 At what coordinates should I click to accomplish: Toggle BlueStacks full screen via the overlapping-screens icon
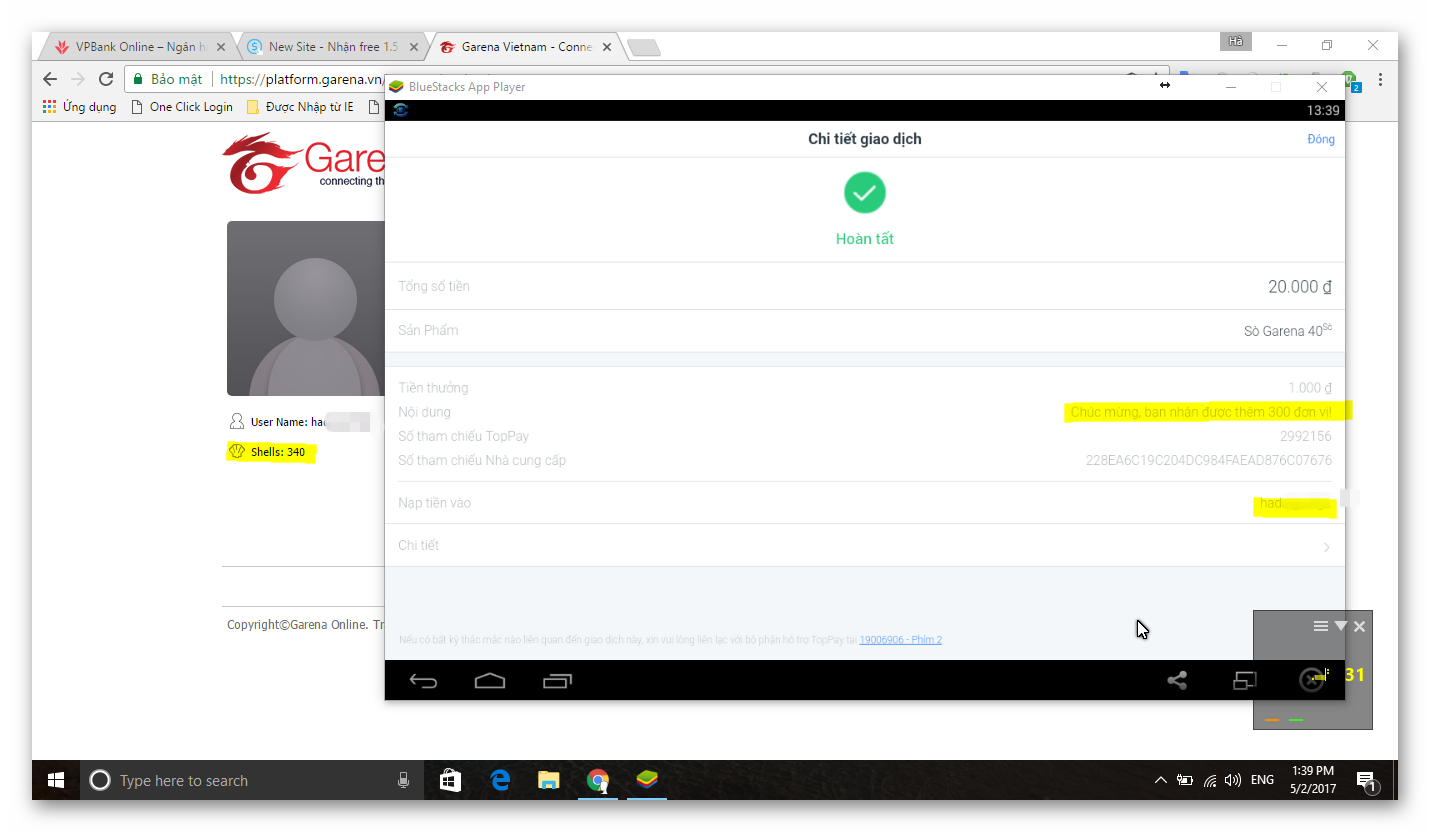pyautogui.click(x=1245, y=681)
